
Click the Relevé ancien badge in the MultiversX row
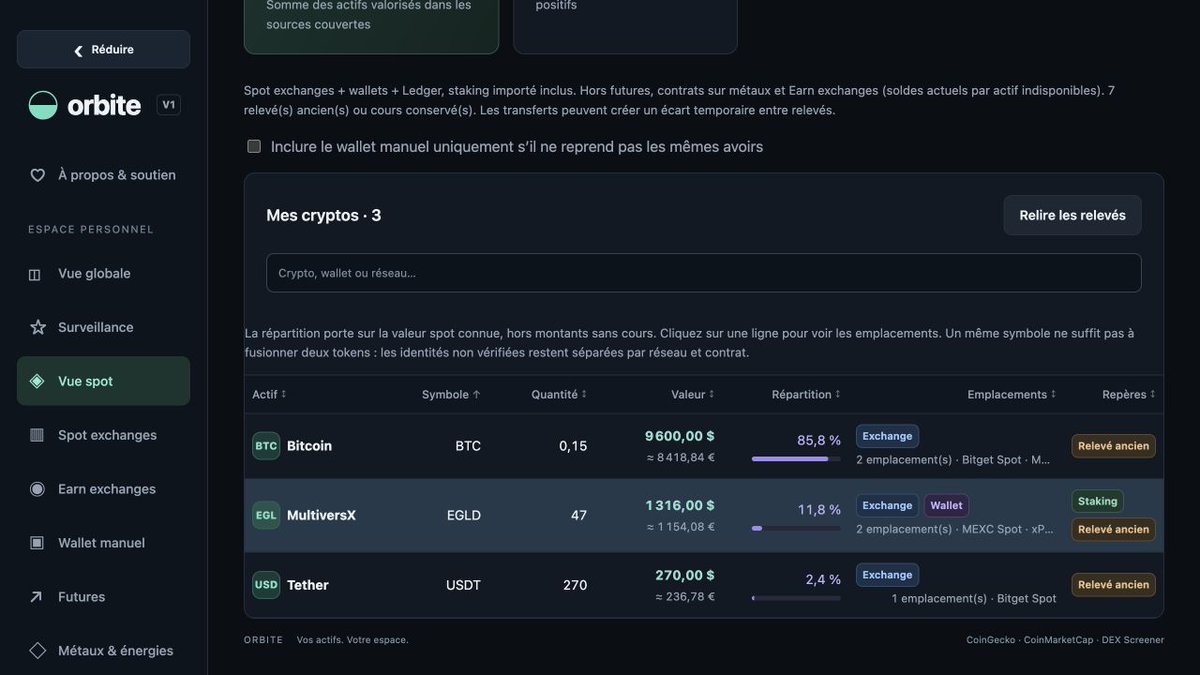[1113, 529]
